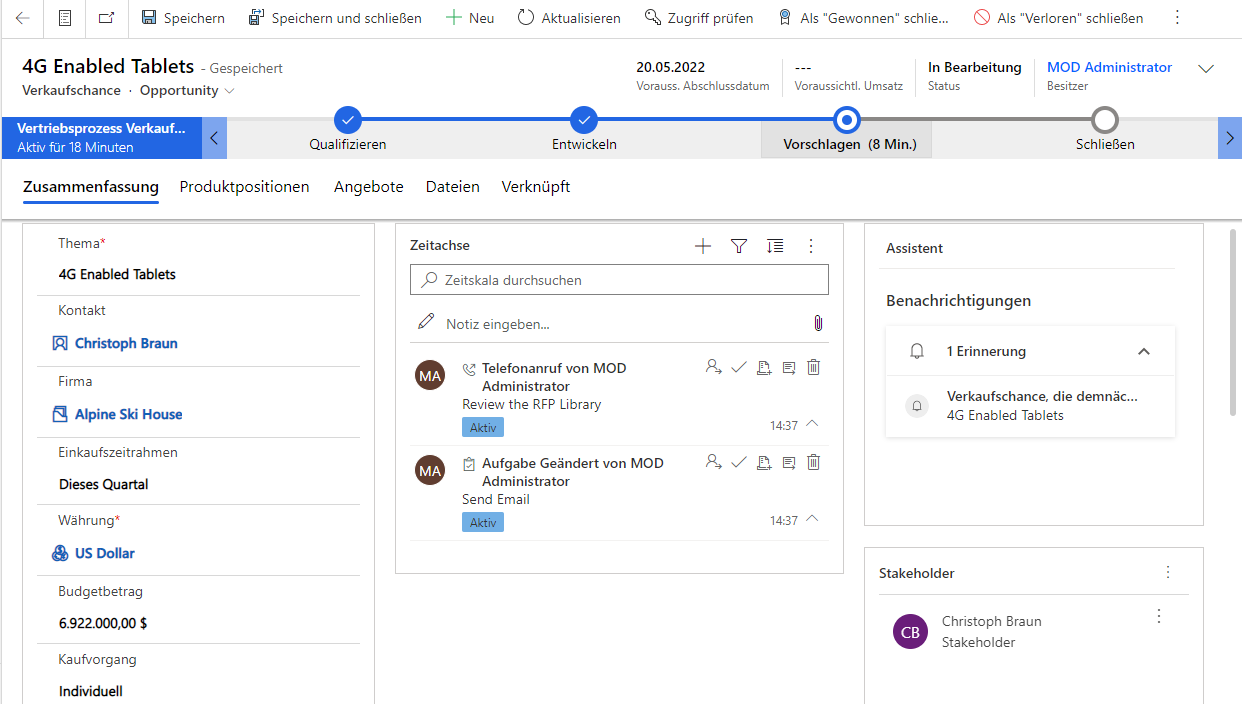Viewport: 1242px width, 704px height.
Task: Expand the header details chevron beside Besitzer
Action: click(x=1206, y=69)
